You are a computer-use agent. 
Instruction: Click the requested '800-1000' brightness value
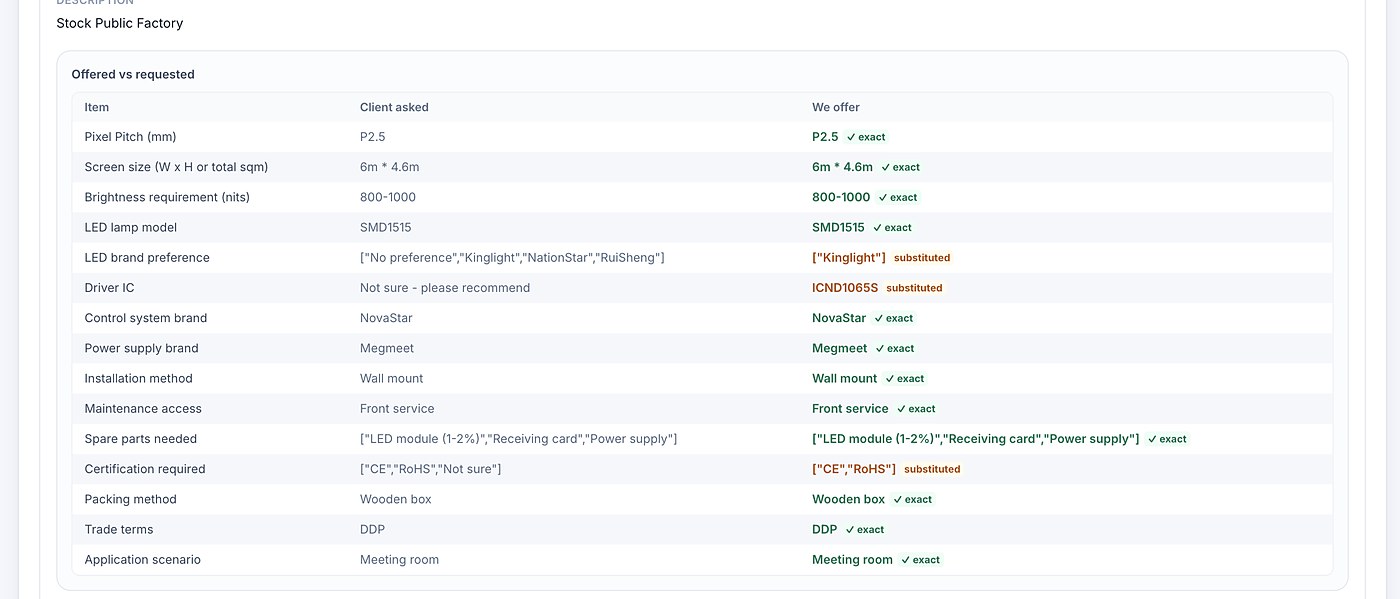pos(388,197)
